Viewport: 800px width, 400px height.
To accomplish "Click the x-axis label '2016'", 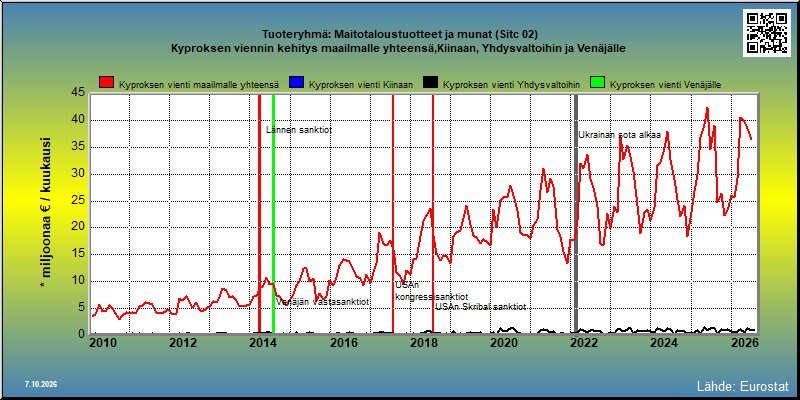I will click(343, 343).
